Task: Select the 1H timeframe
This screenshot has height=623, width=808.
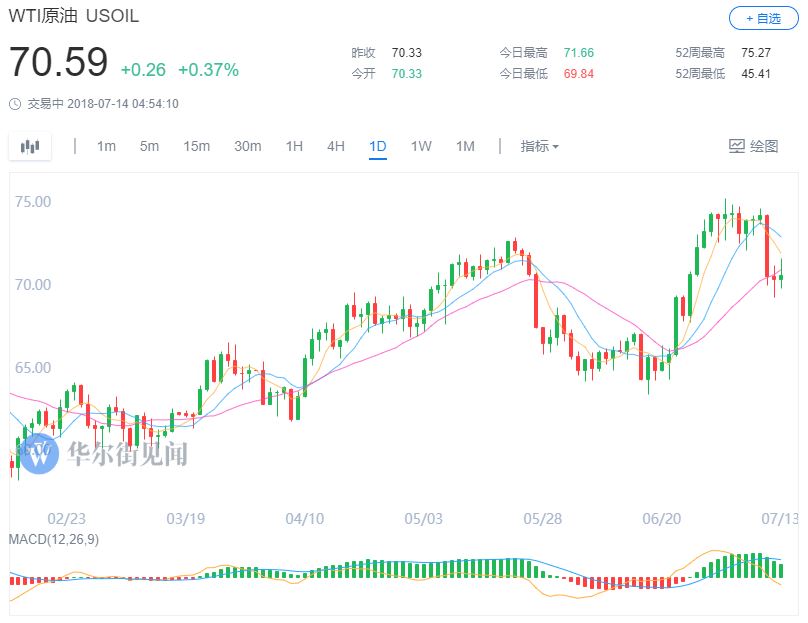Action: pyautogui.click(x=294, y=146)
